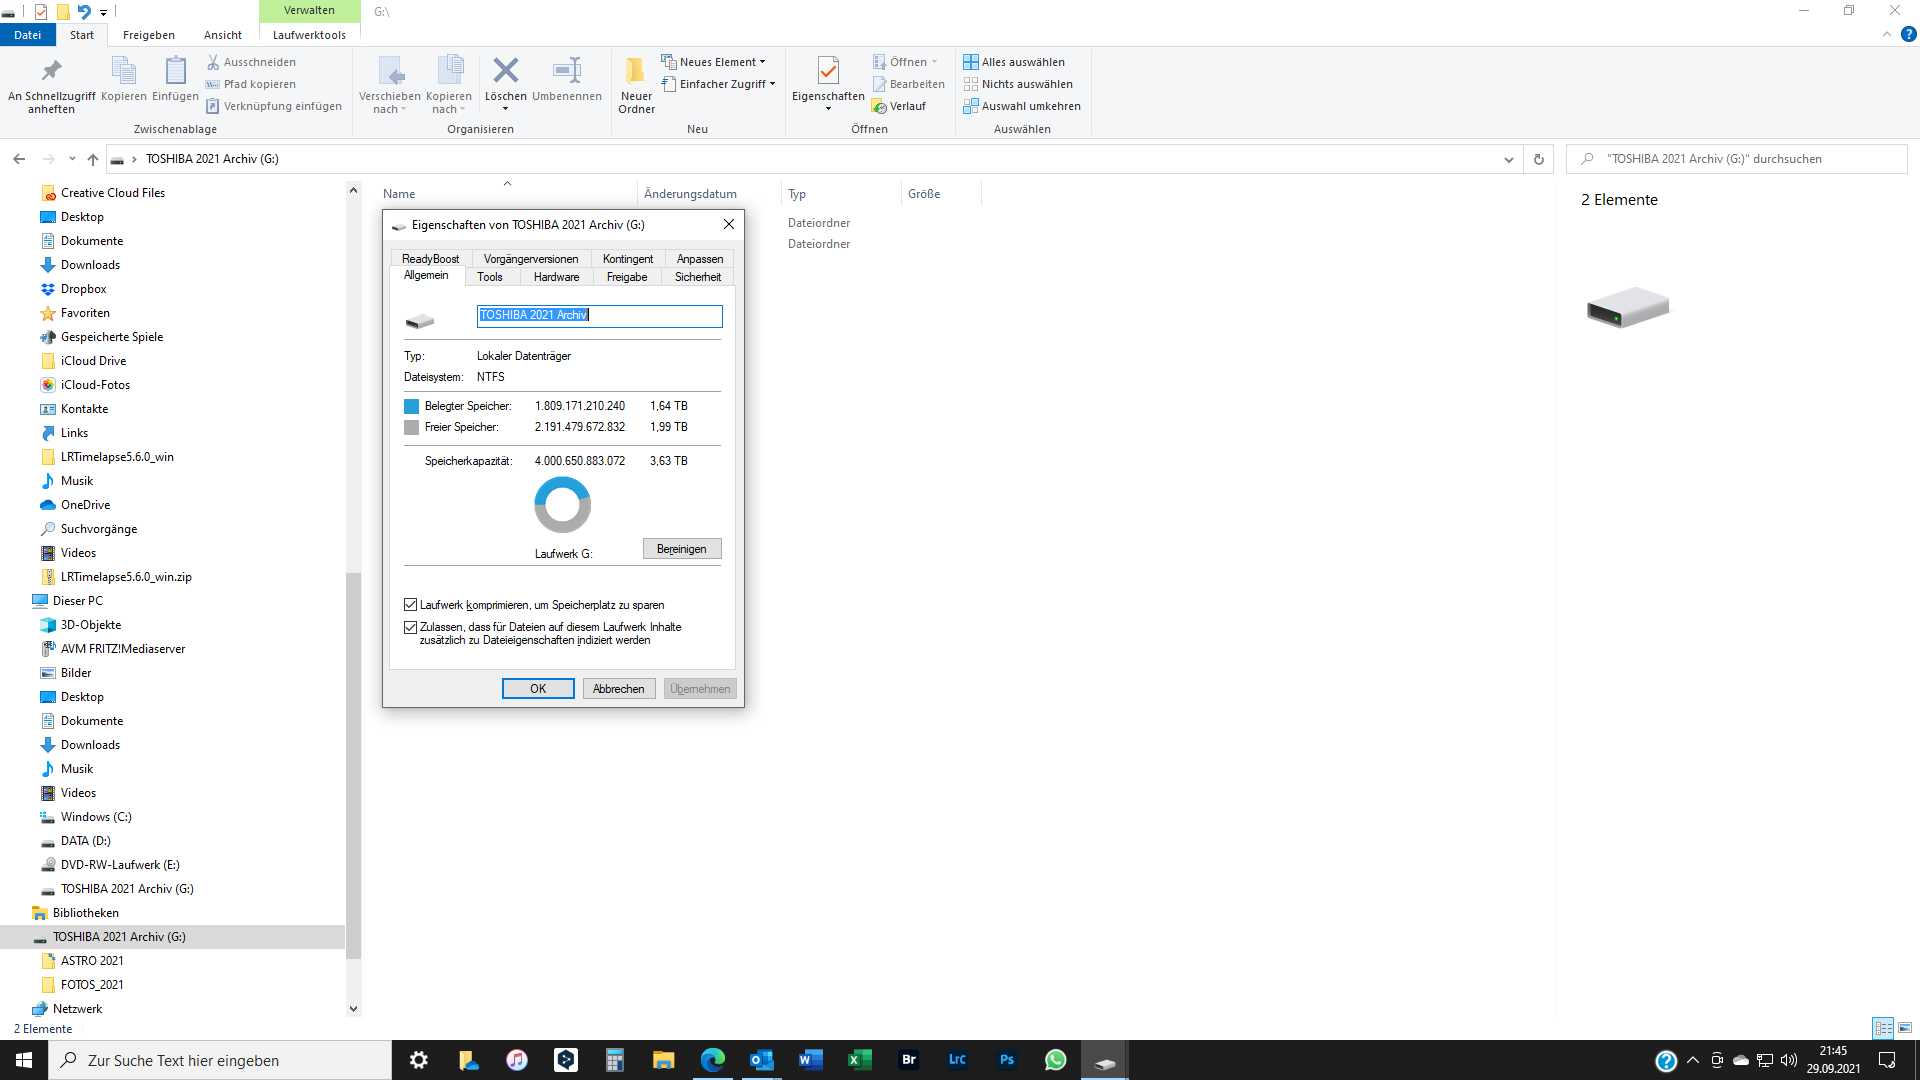Open the Tools tab in properties dialog

point(490,277)
